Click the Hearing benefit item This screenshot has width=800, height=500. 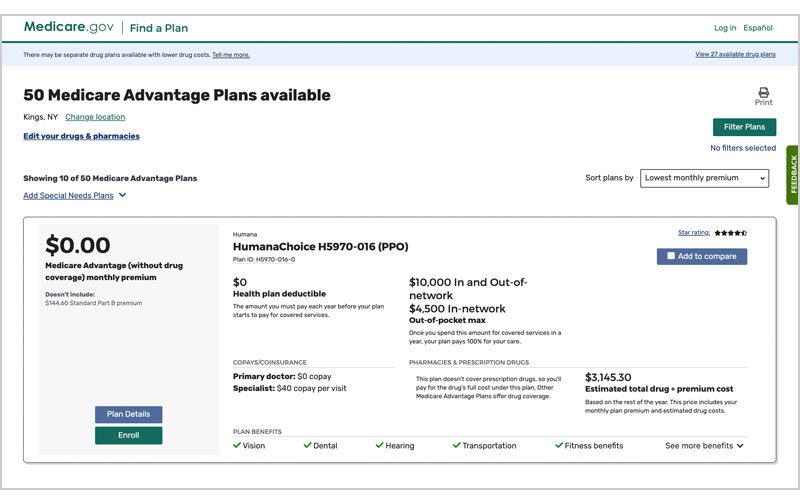coord(395,445)
